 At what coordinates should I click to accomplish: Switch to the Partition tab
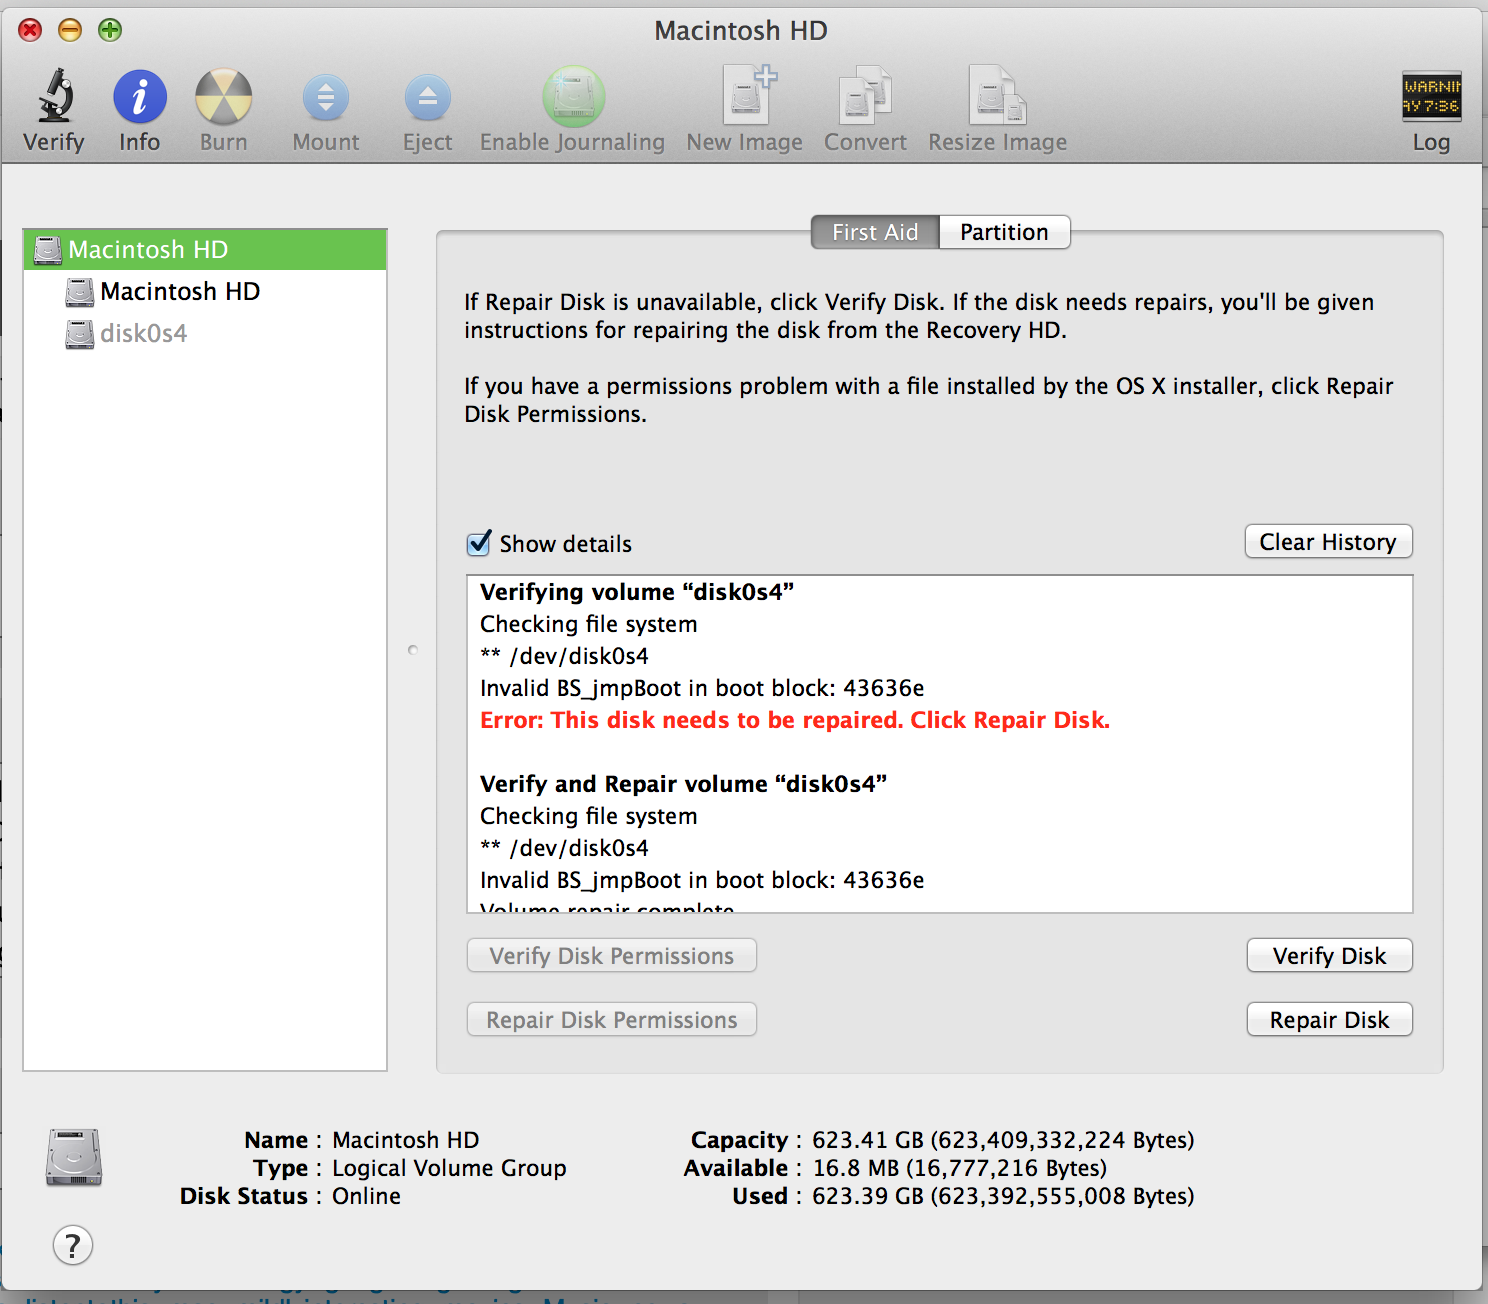click(1004, 232)
